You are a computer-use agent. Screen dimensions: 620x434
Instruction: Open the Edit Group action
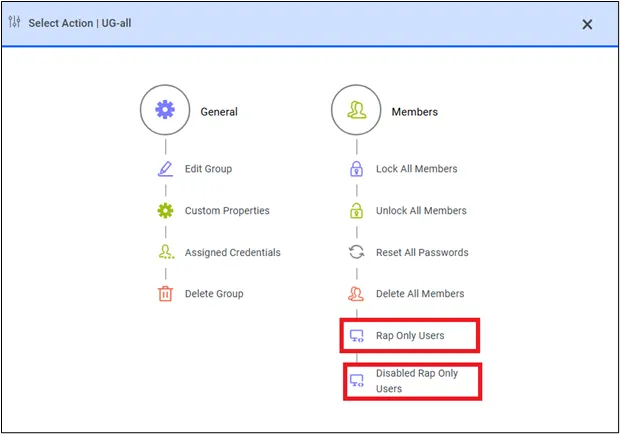click(x=208, y=169)
